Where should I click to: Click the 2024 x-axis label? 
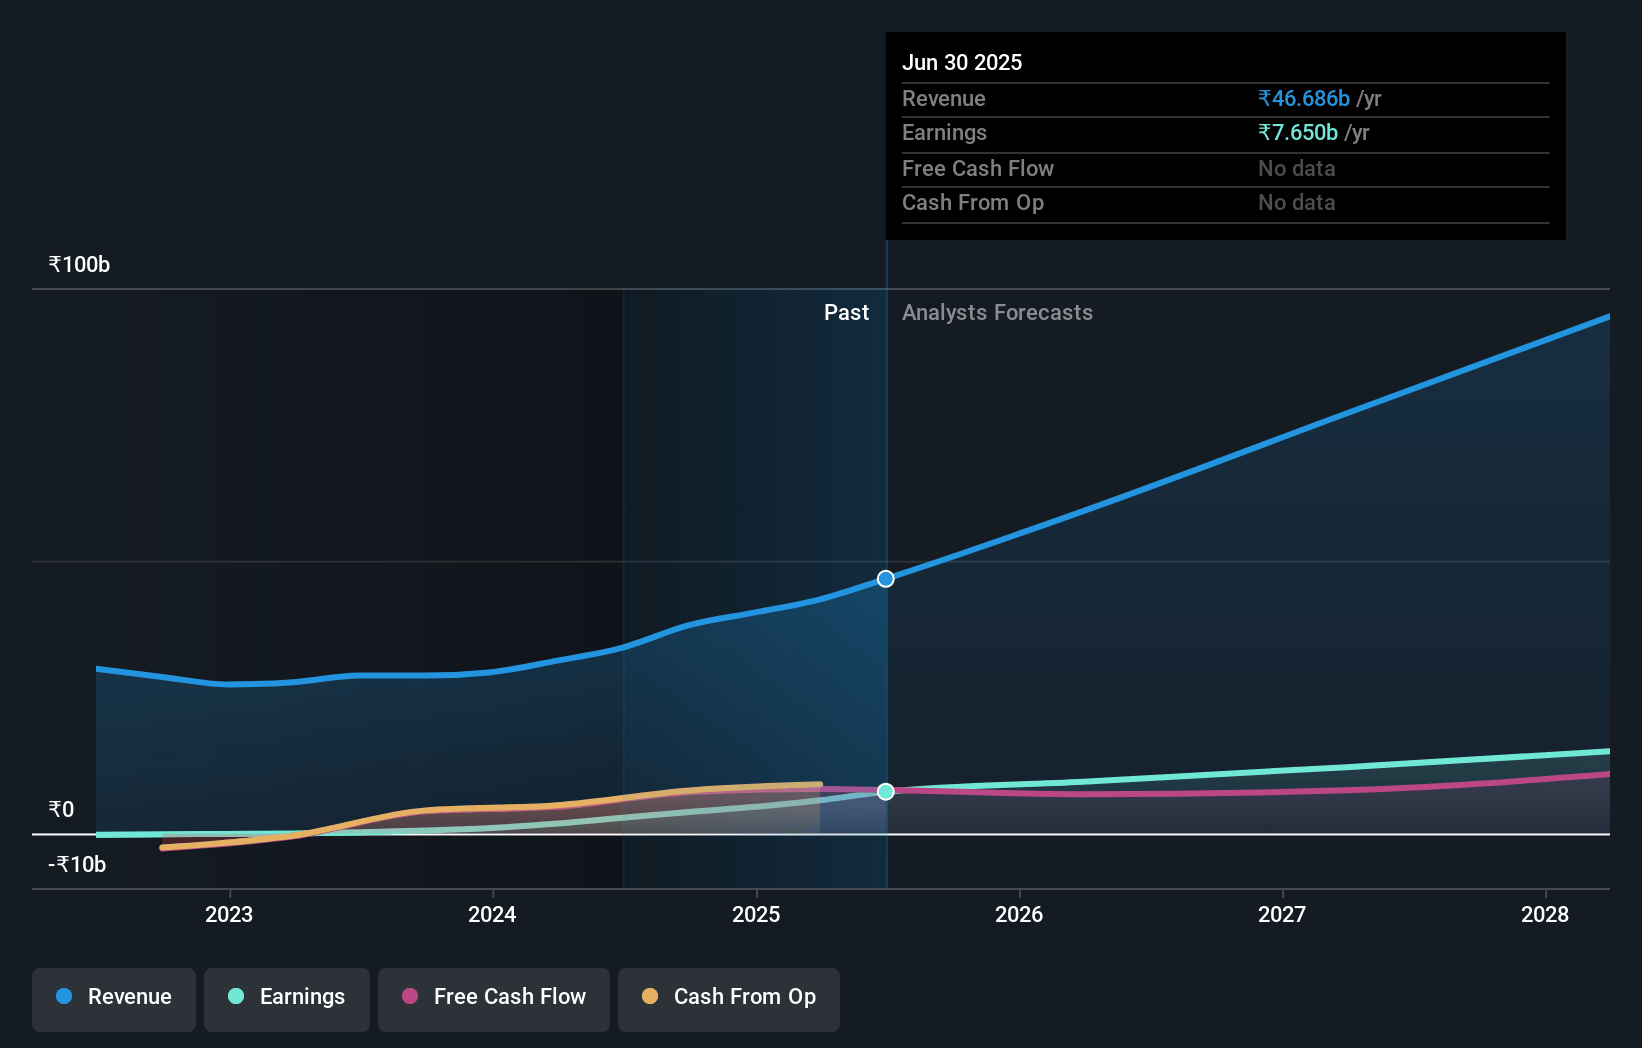coord(492,914)
